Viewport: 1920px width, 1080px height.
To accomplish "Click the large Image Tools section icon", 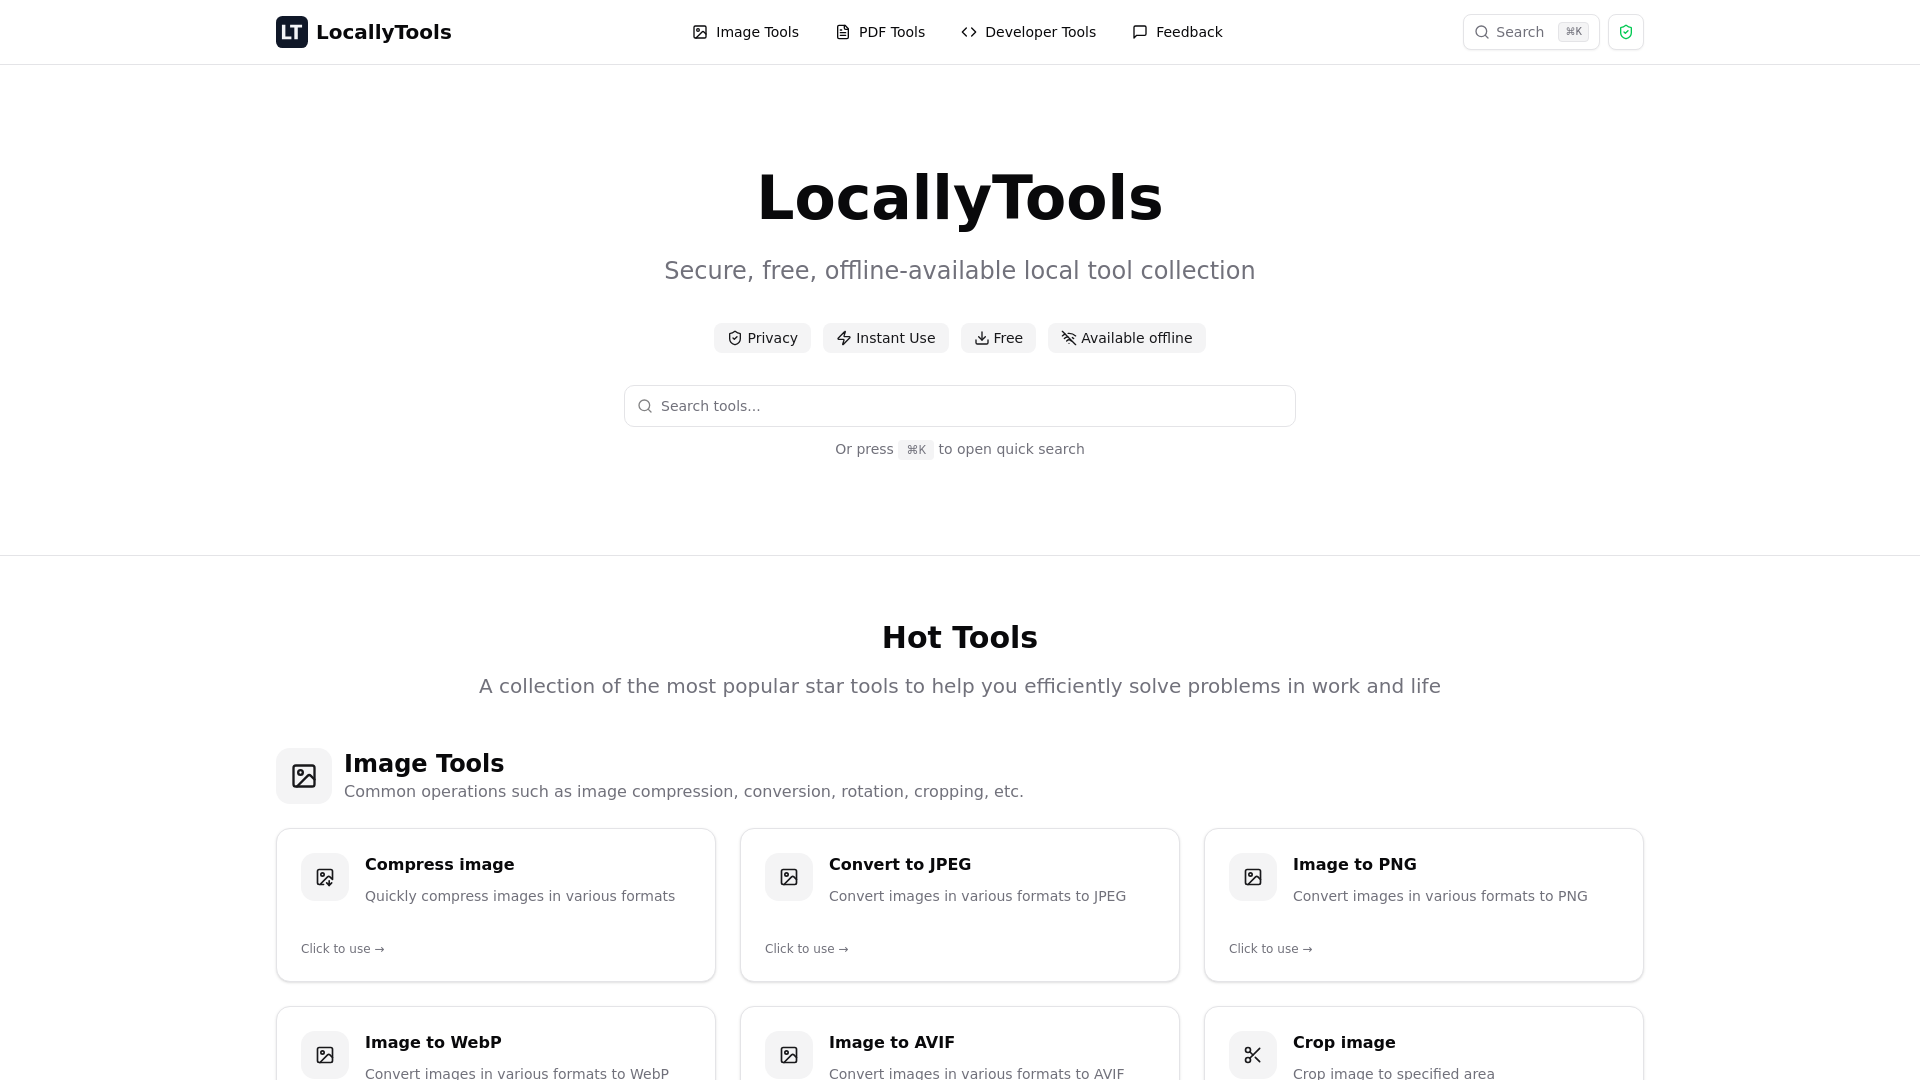I will 304,776.
